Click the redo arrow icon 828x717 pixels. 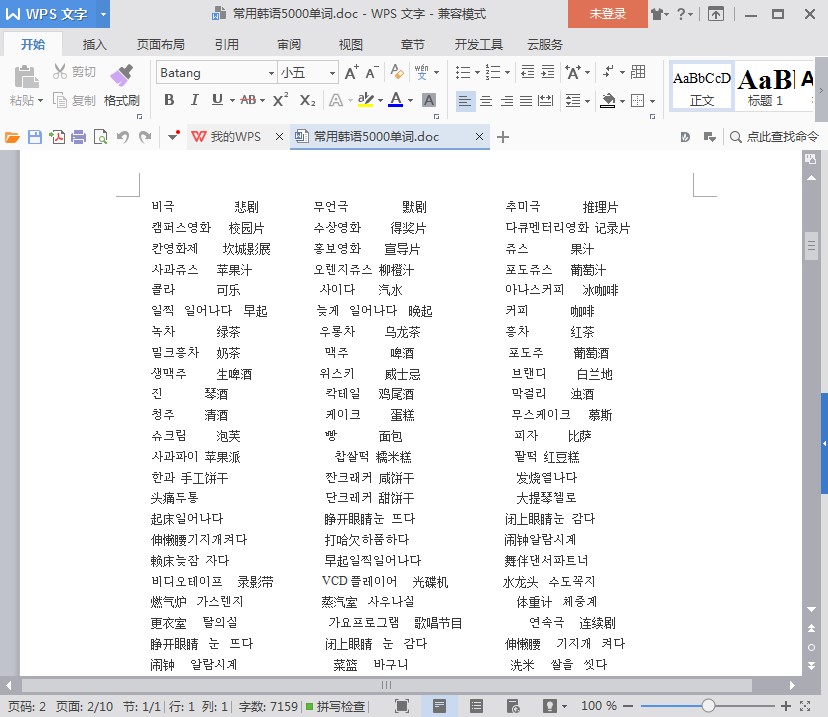click(x=145, y=137)
